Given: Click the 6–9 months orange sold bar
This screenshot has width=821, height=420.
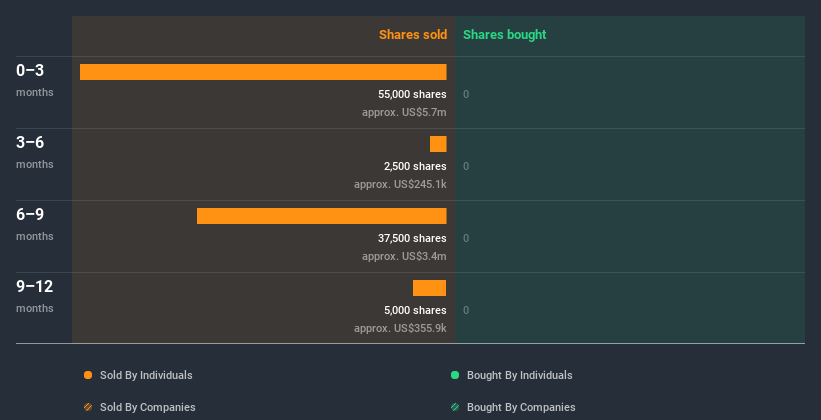Looking at the screenshot, I should click(x=321, y=216).
